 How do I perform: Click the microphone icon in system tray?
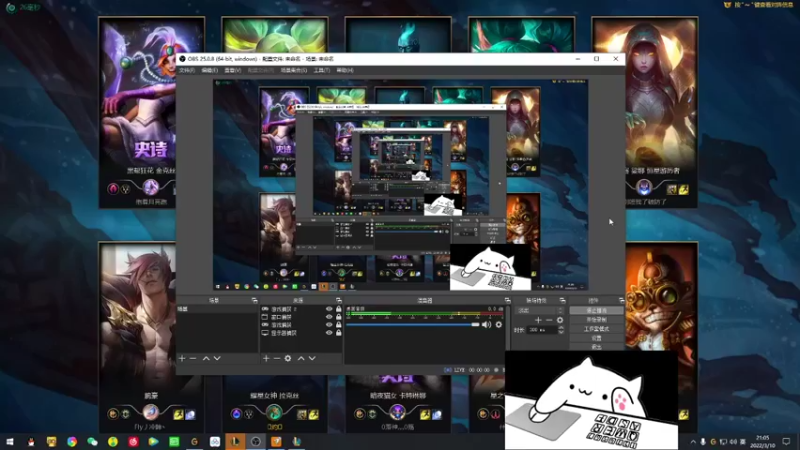point(703,441)
